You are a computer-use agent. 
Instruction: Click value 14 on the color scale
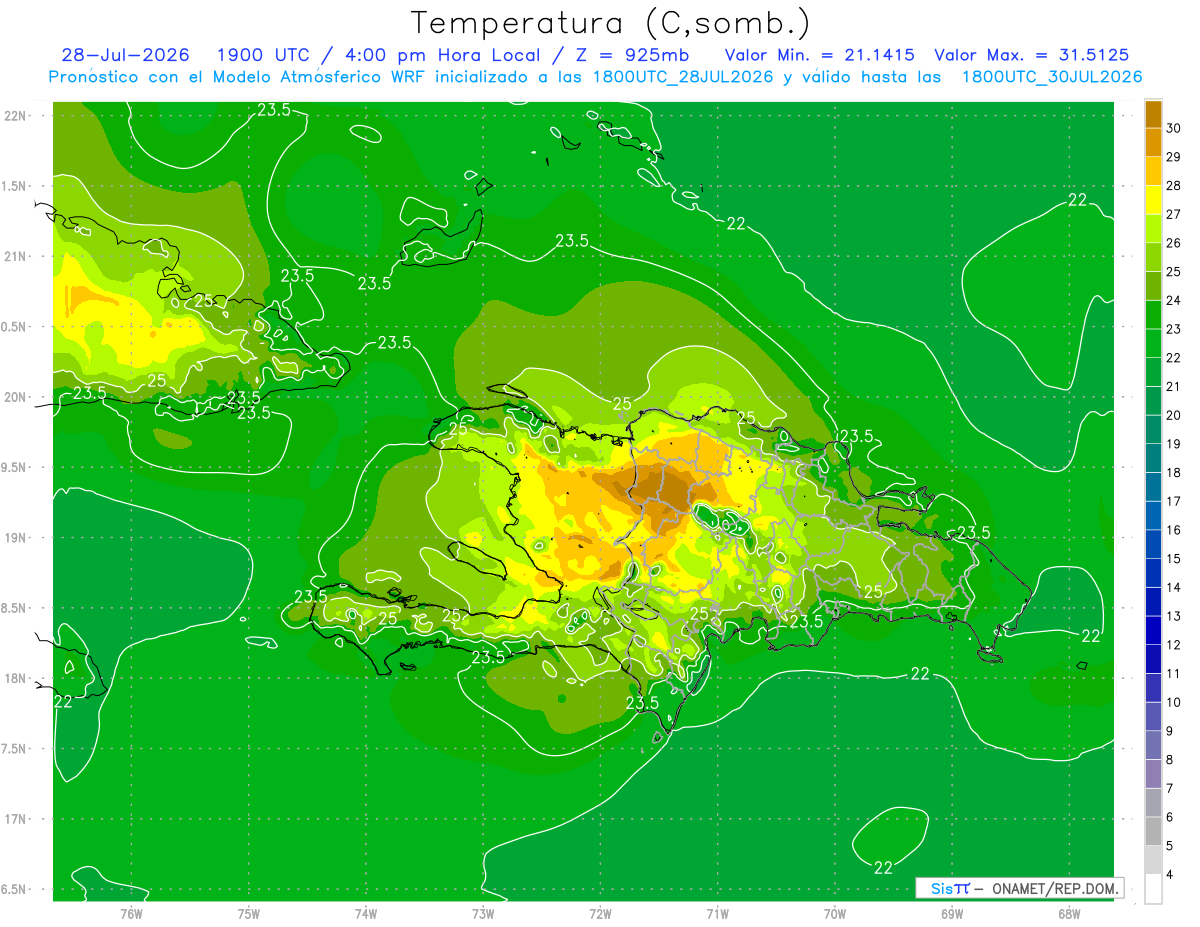click(1174, 587)
